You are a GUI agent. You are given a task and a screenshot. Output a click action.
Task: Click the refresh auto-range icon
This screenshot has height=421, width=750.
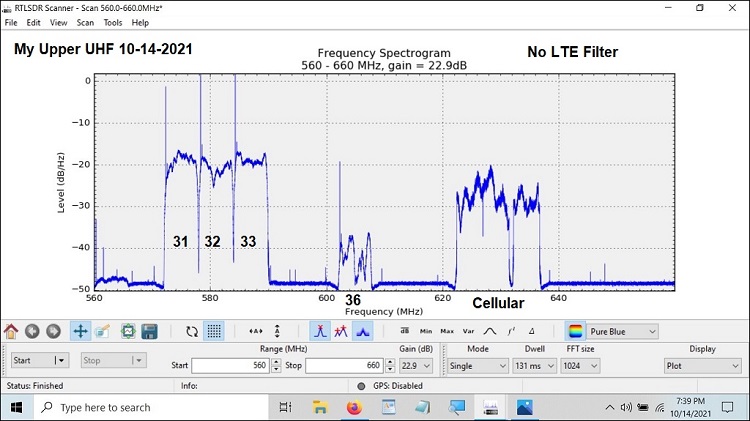click(191, 331)
